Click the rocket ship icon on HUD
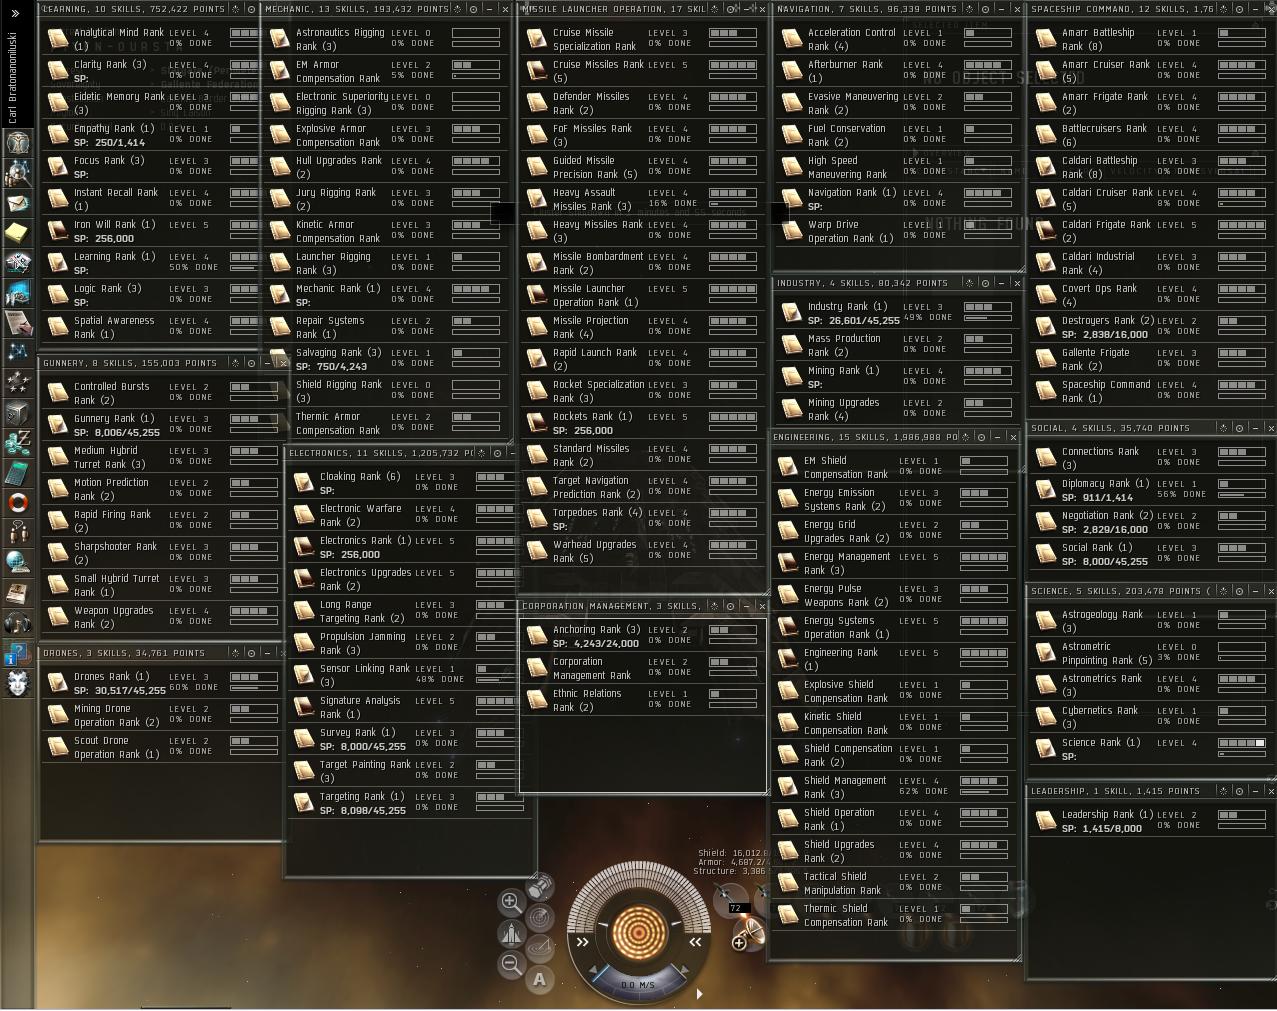1277x1011 pixels. 512,934
